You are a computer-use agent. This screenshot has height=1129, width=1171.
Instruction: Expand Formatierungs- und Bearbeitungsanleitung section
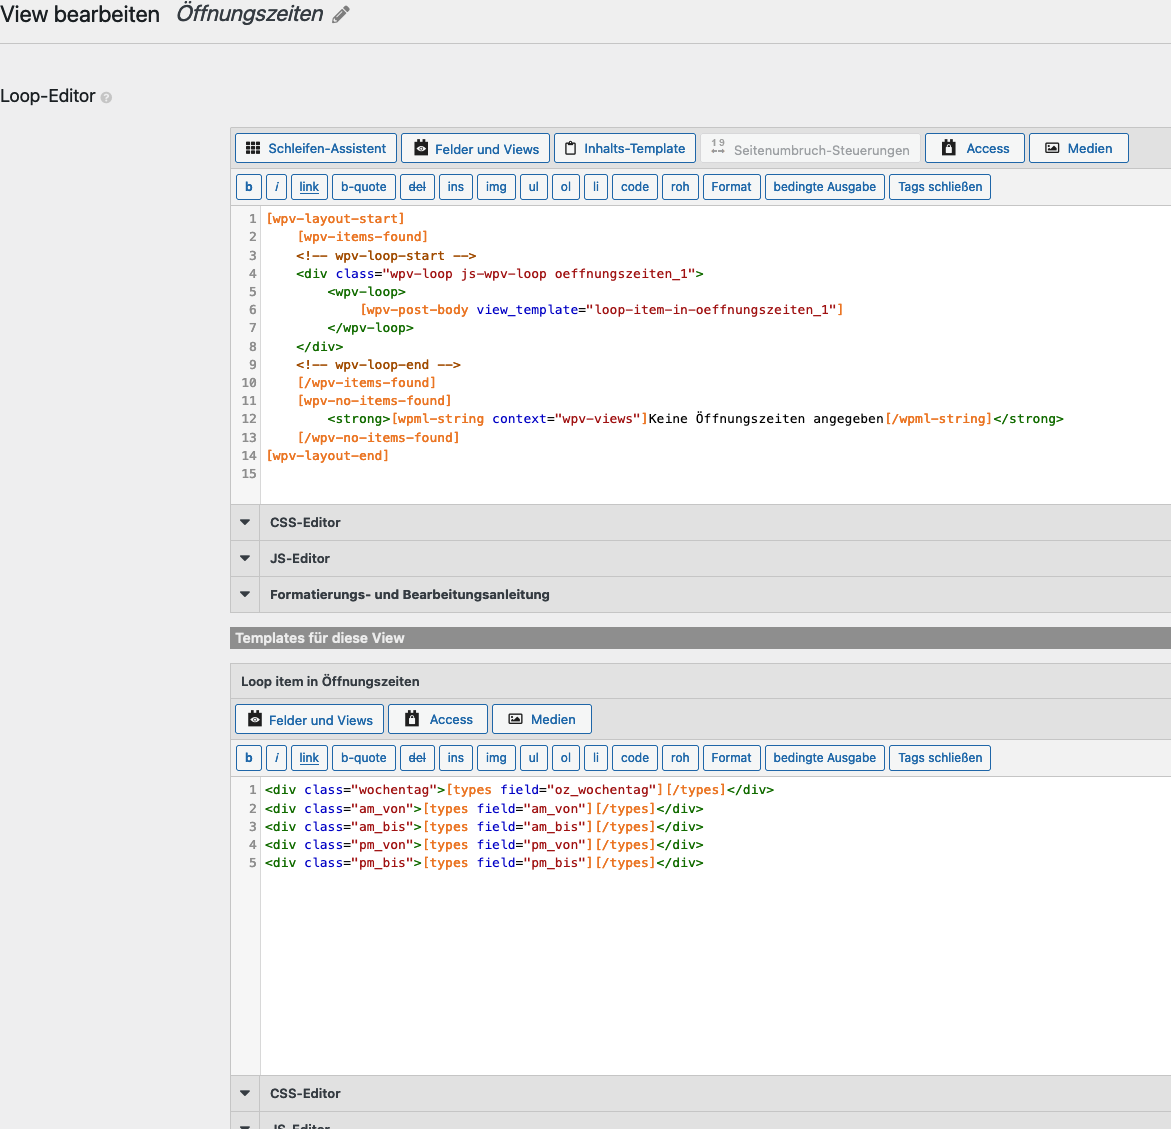(409, 594)
